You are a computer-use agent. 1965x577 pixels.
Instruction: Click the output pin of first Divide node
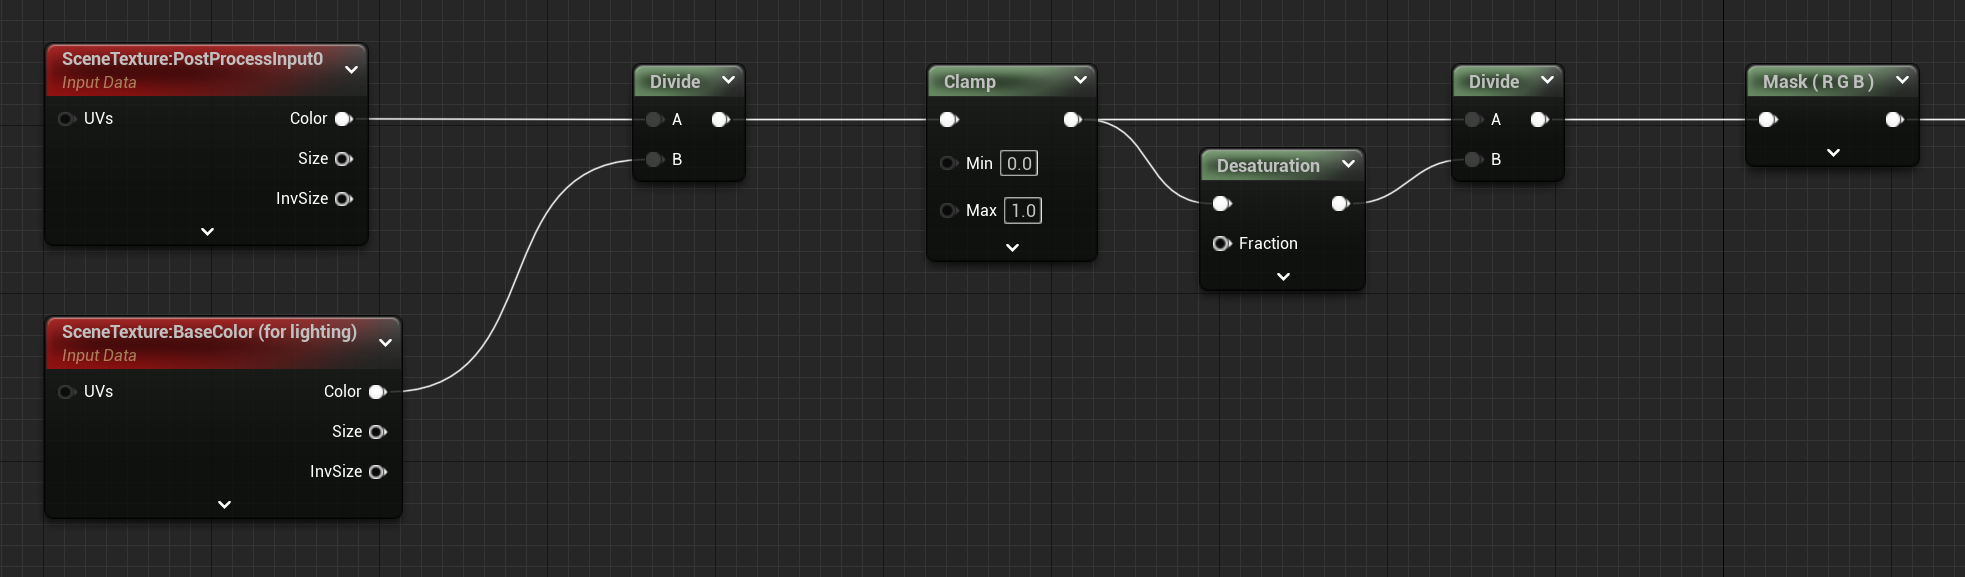[x=720, y=120]
